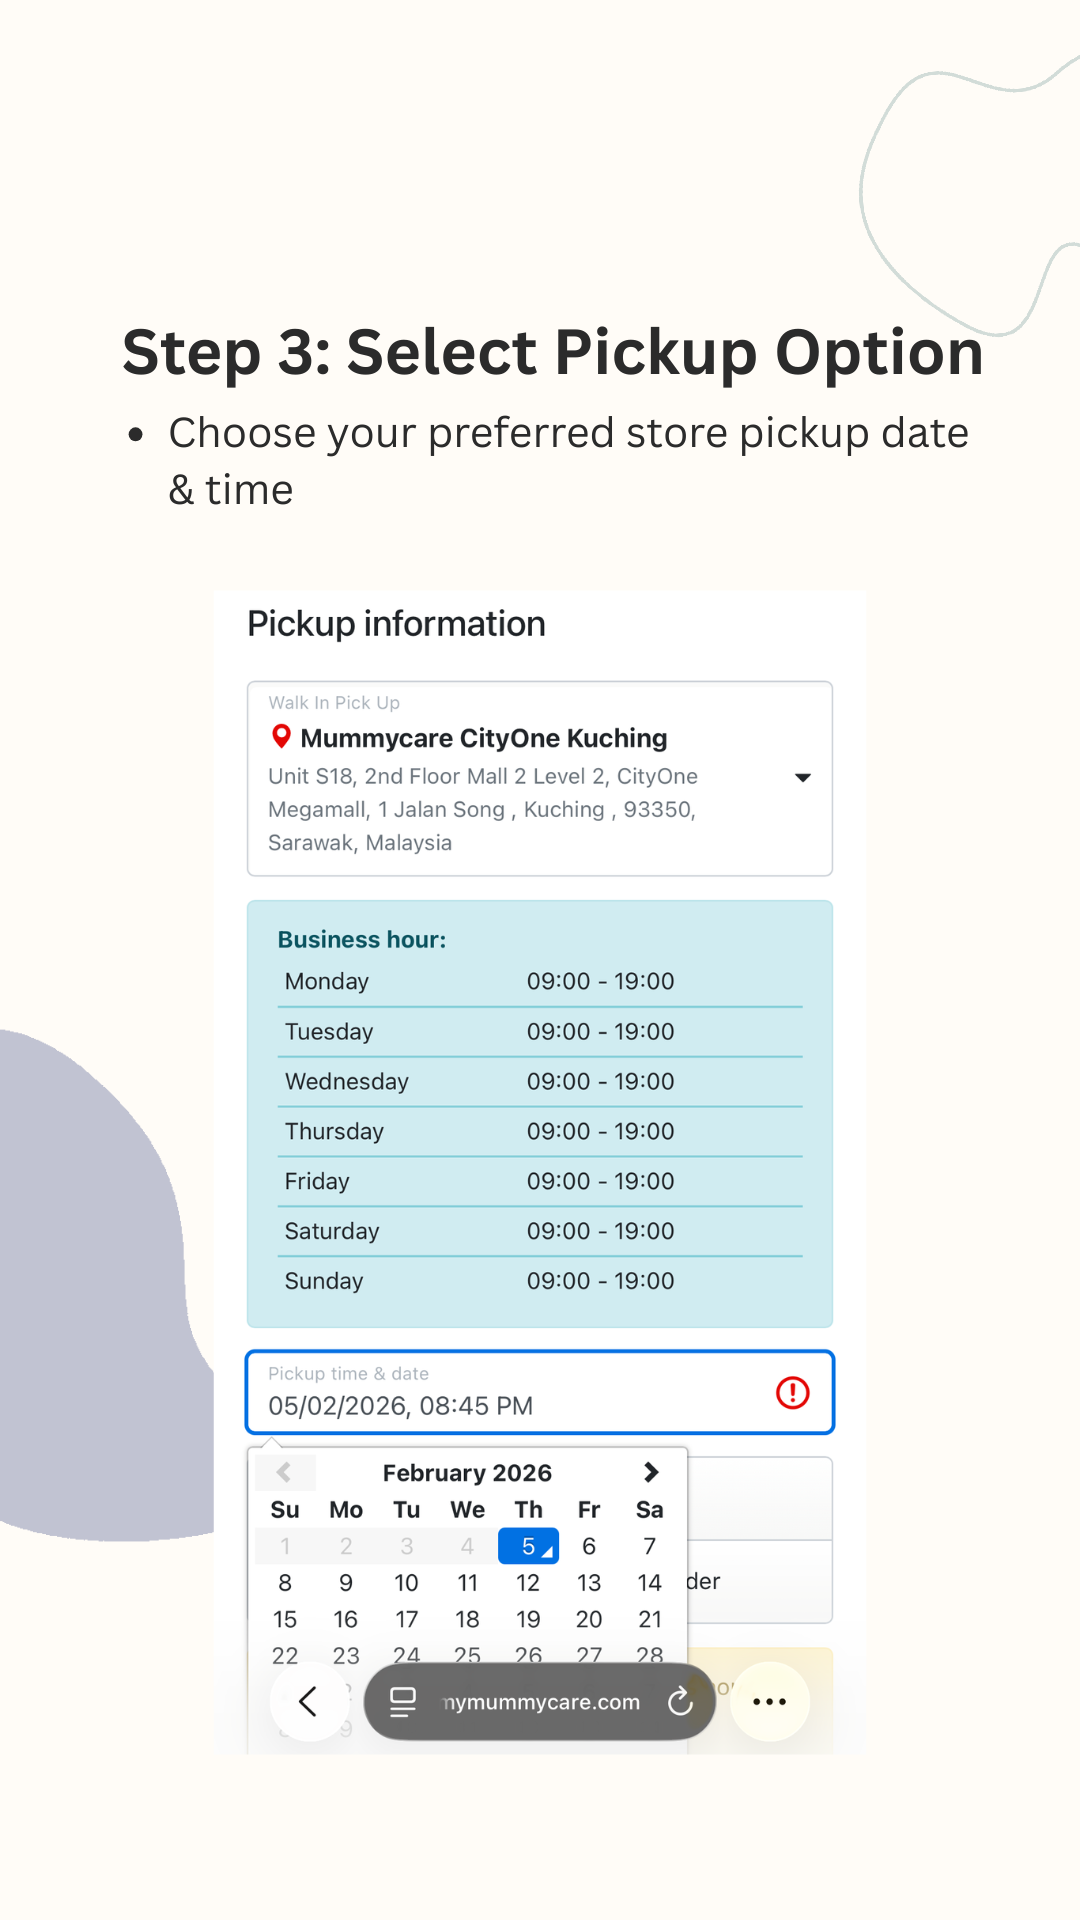This screenshot has height=1920, width=1080.
Task: Click the red location pin icon
Action: 282,737
